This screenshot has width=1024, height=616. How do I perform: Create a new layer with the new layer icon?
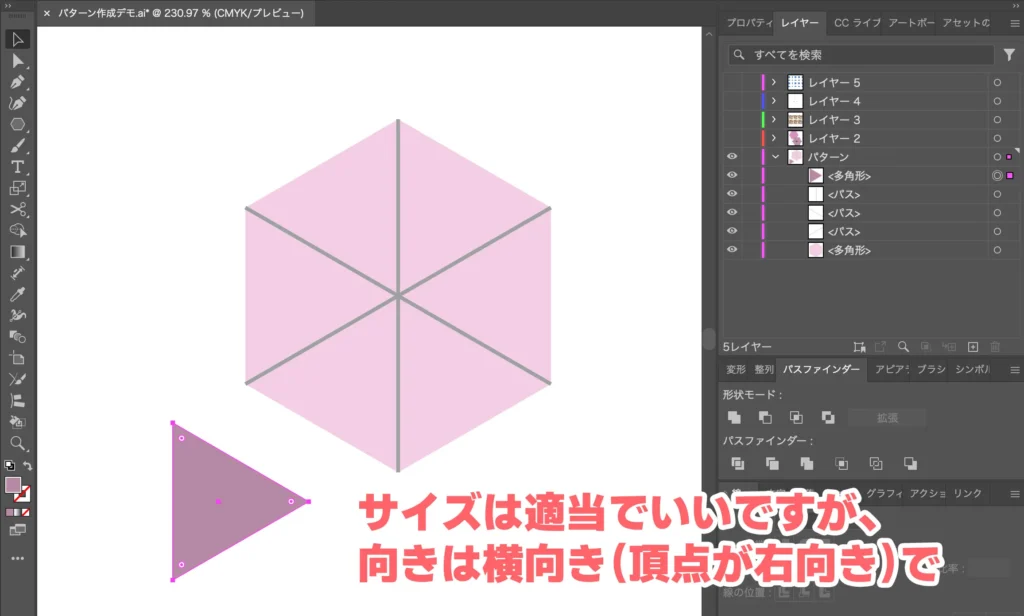(972, 347)
